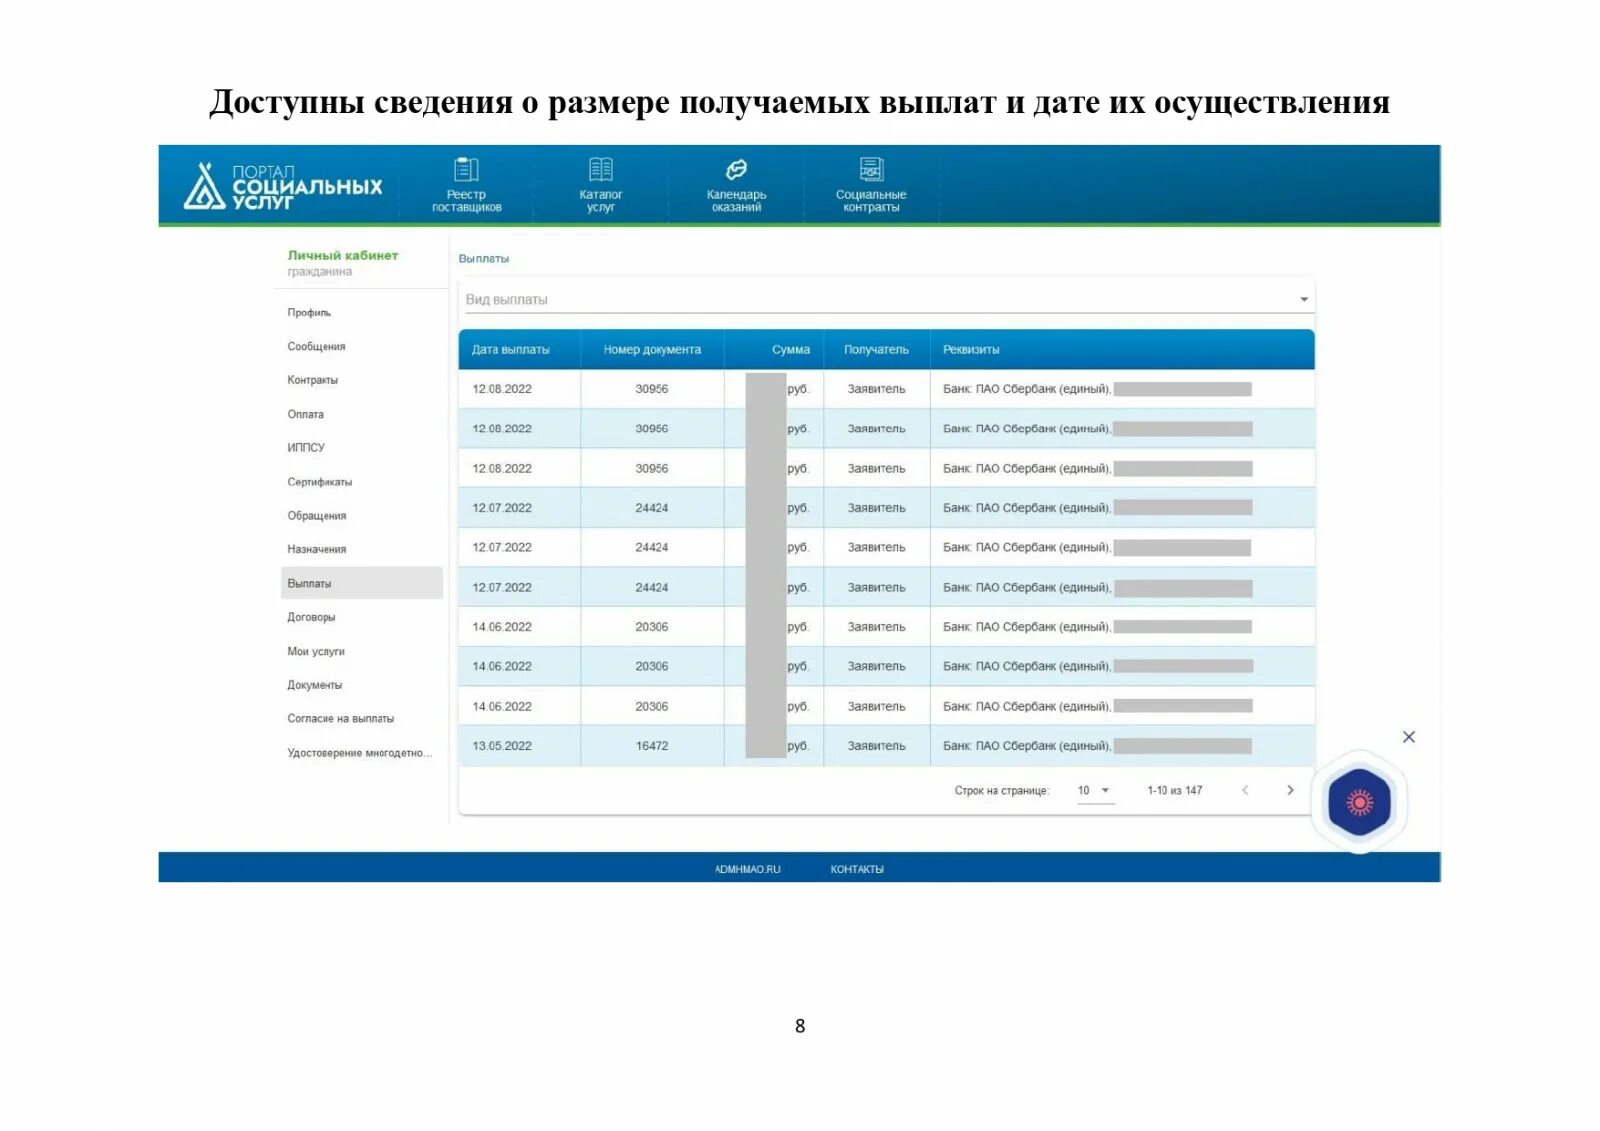Viewport: 1600px width, 1131px height.
Task: Open Обращения in the sidebar
Action: coord(317,516)
